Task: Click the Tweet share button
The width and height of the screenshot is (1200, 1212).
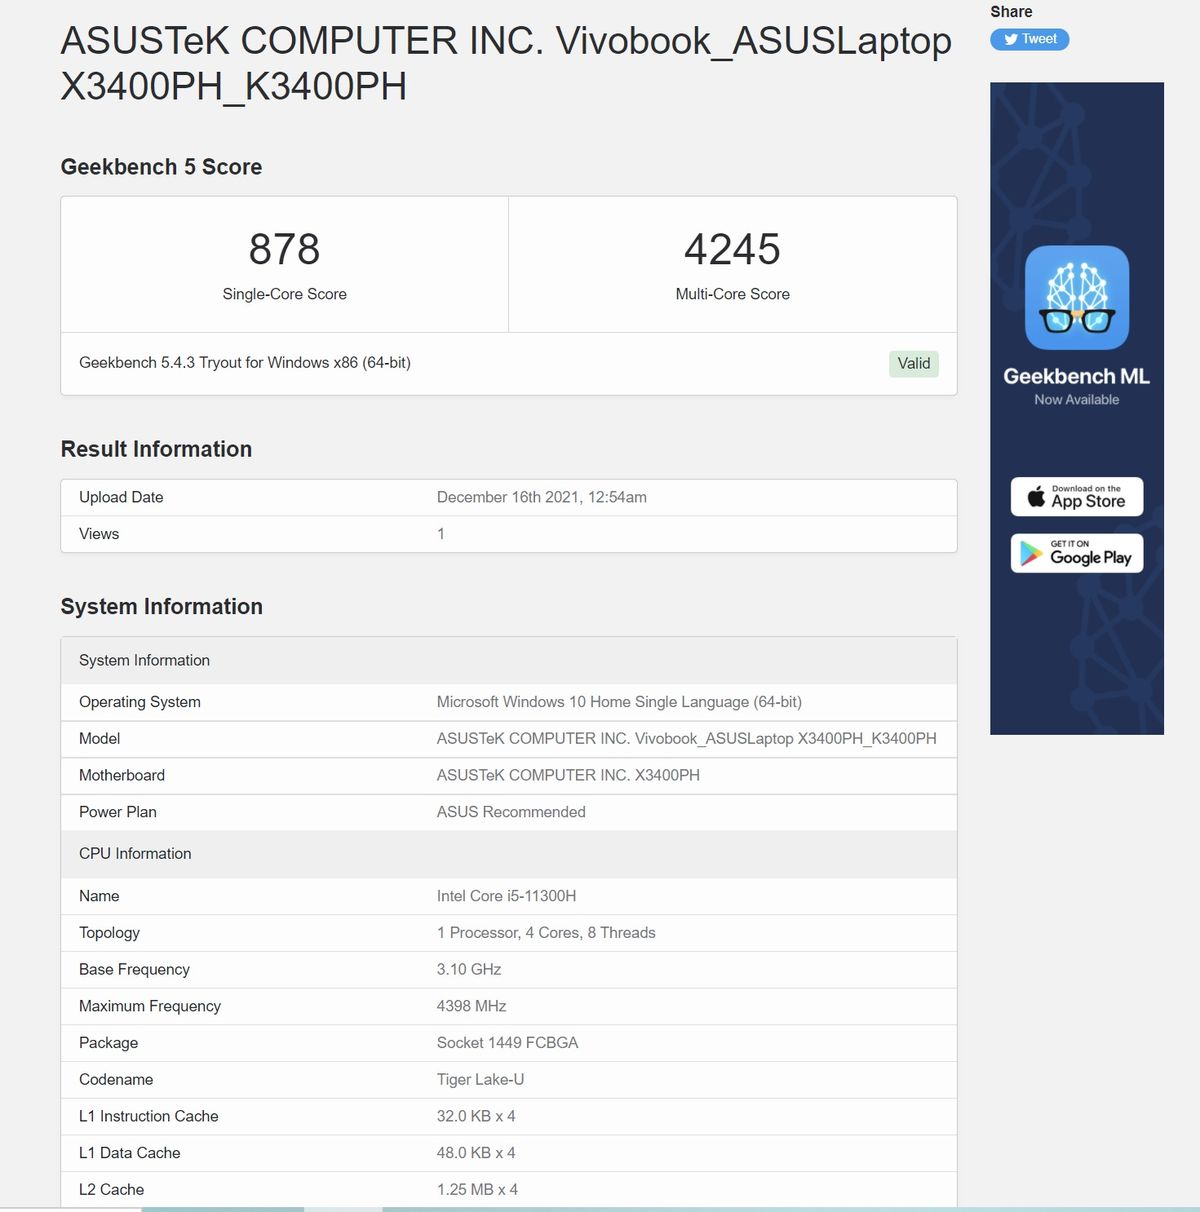Action: click(1029, 39)
